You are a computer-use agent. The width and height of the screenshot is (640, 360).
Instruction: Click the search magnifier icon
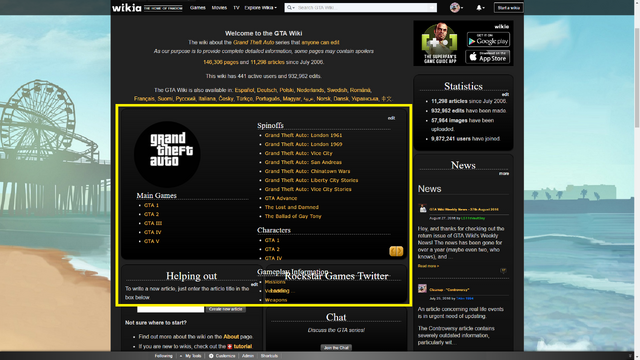[289, 7]
